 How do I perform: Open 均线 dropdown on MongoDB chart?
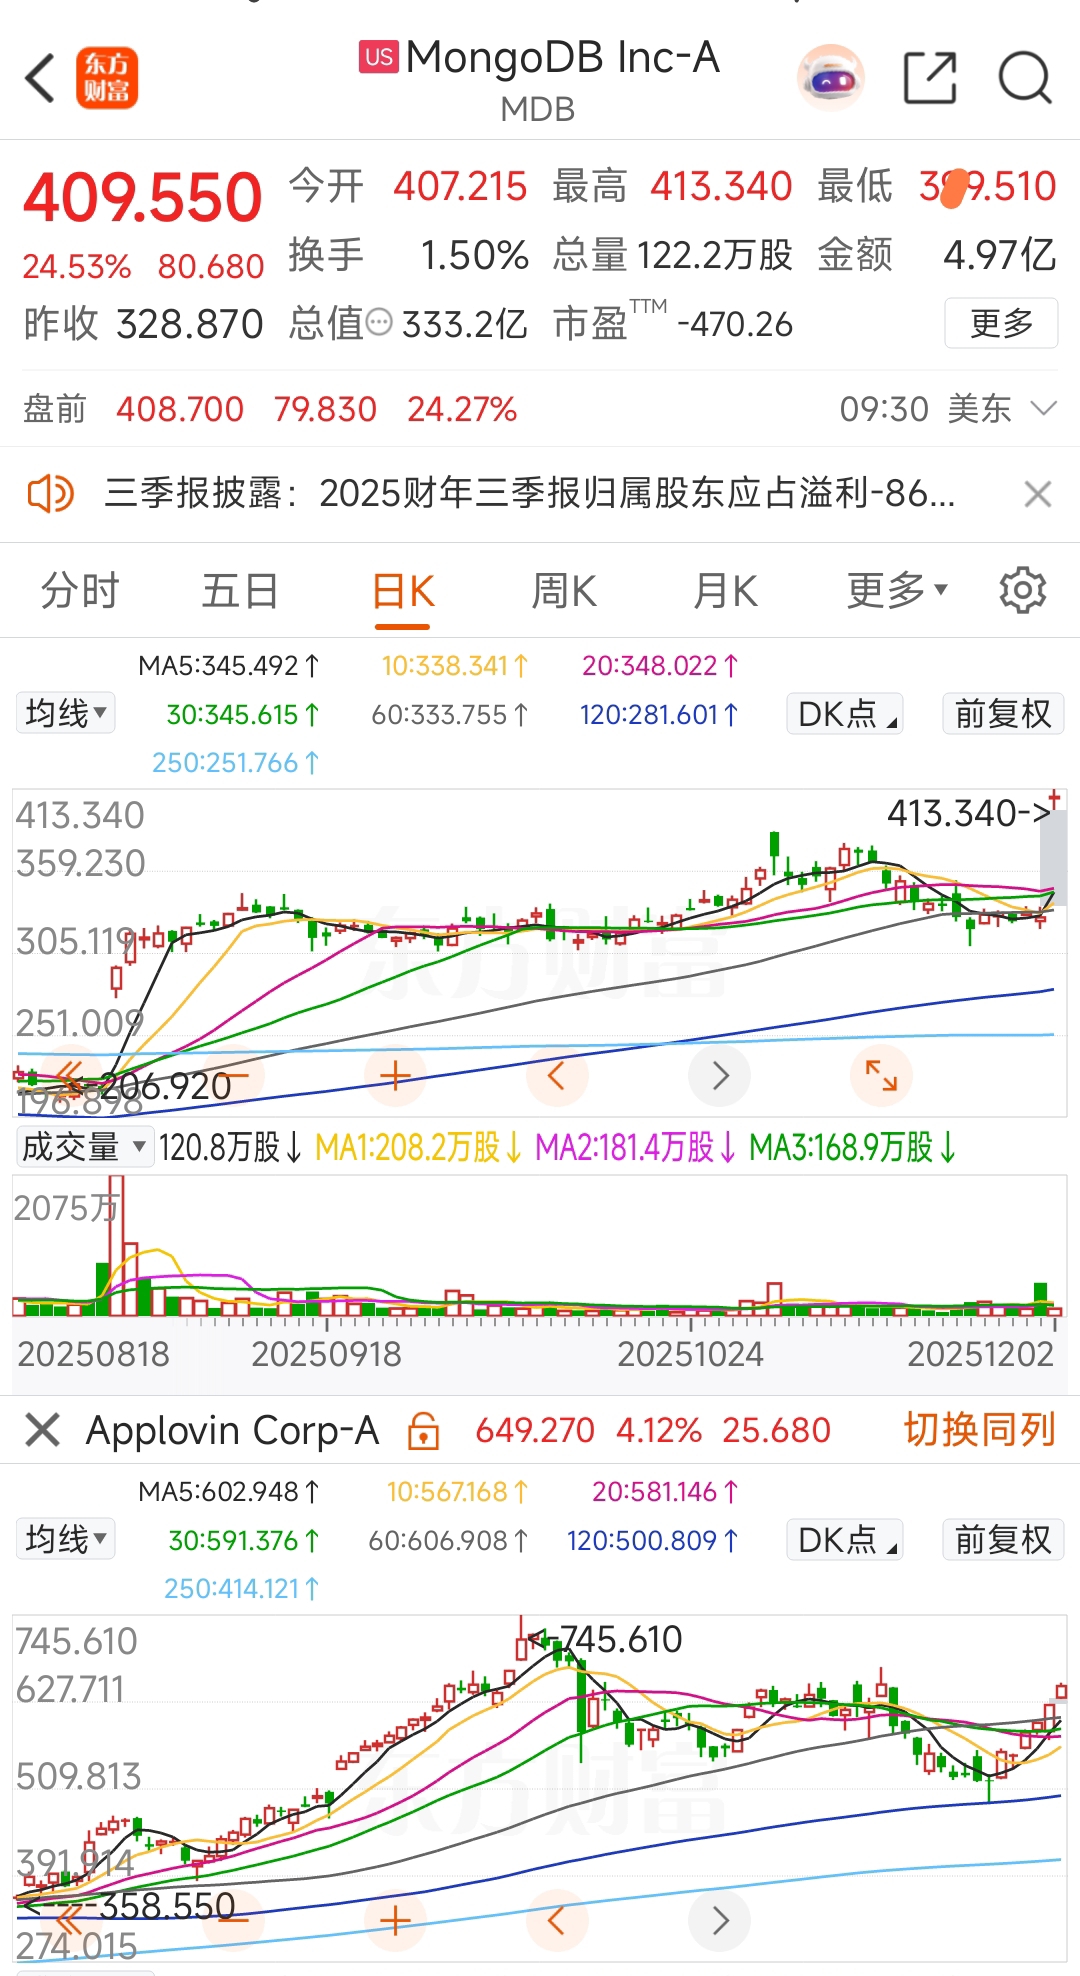pos(66,714)
